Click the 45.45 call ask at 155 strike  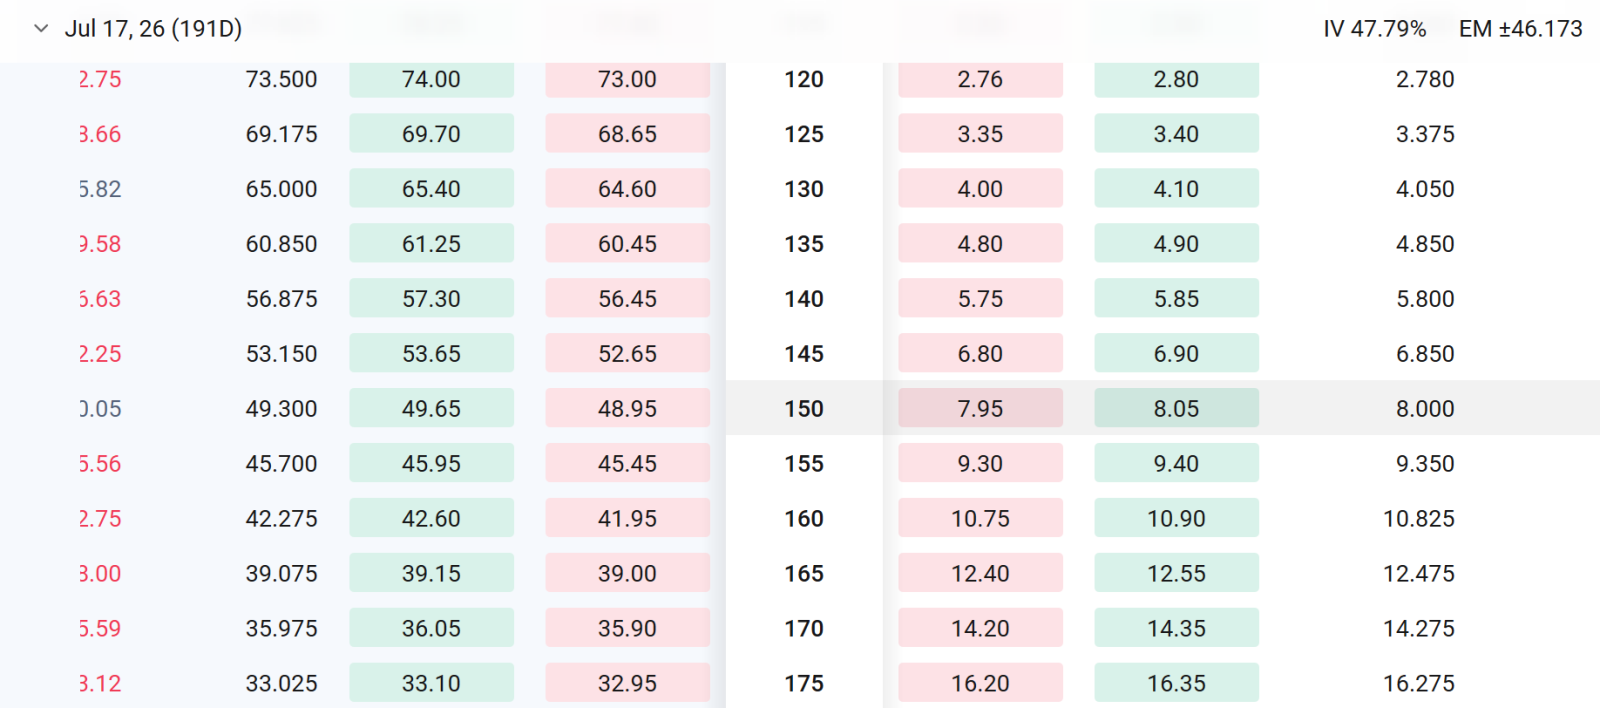(x=627, y=463)
